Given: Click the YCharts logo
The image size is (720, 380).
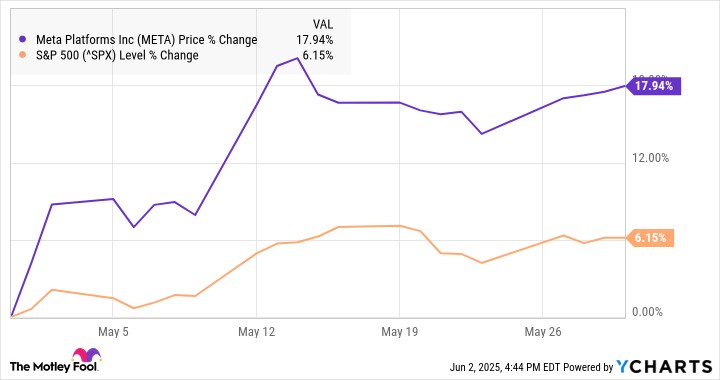Looking at the screenshot, I should (664, 366).
